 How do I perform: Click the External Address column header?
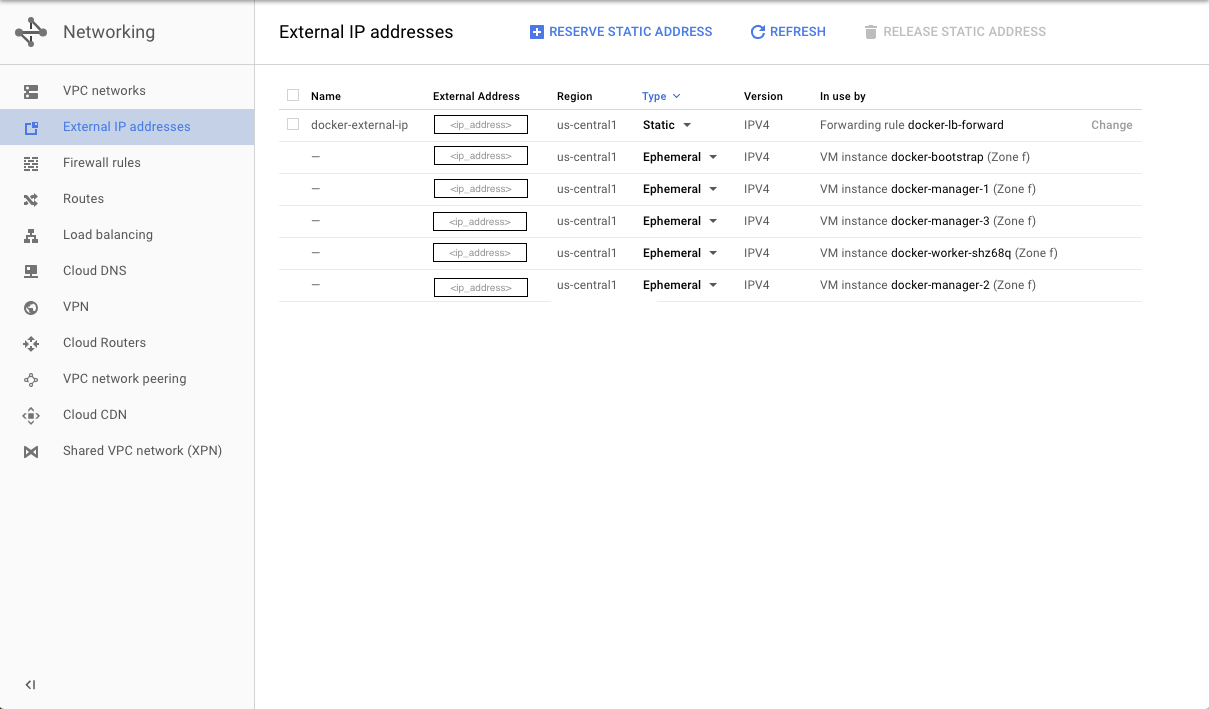[476, 96]
